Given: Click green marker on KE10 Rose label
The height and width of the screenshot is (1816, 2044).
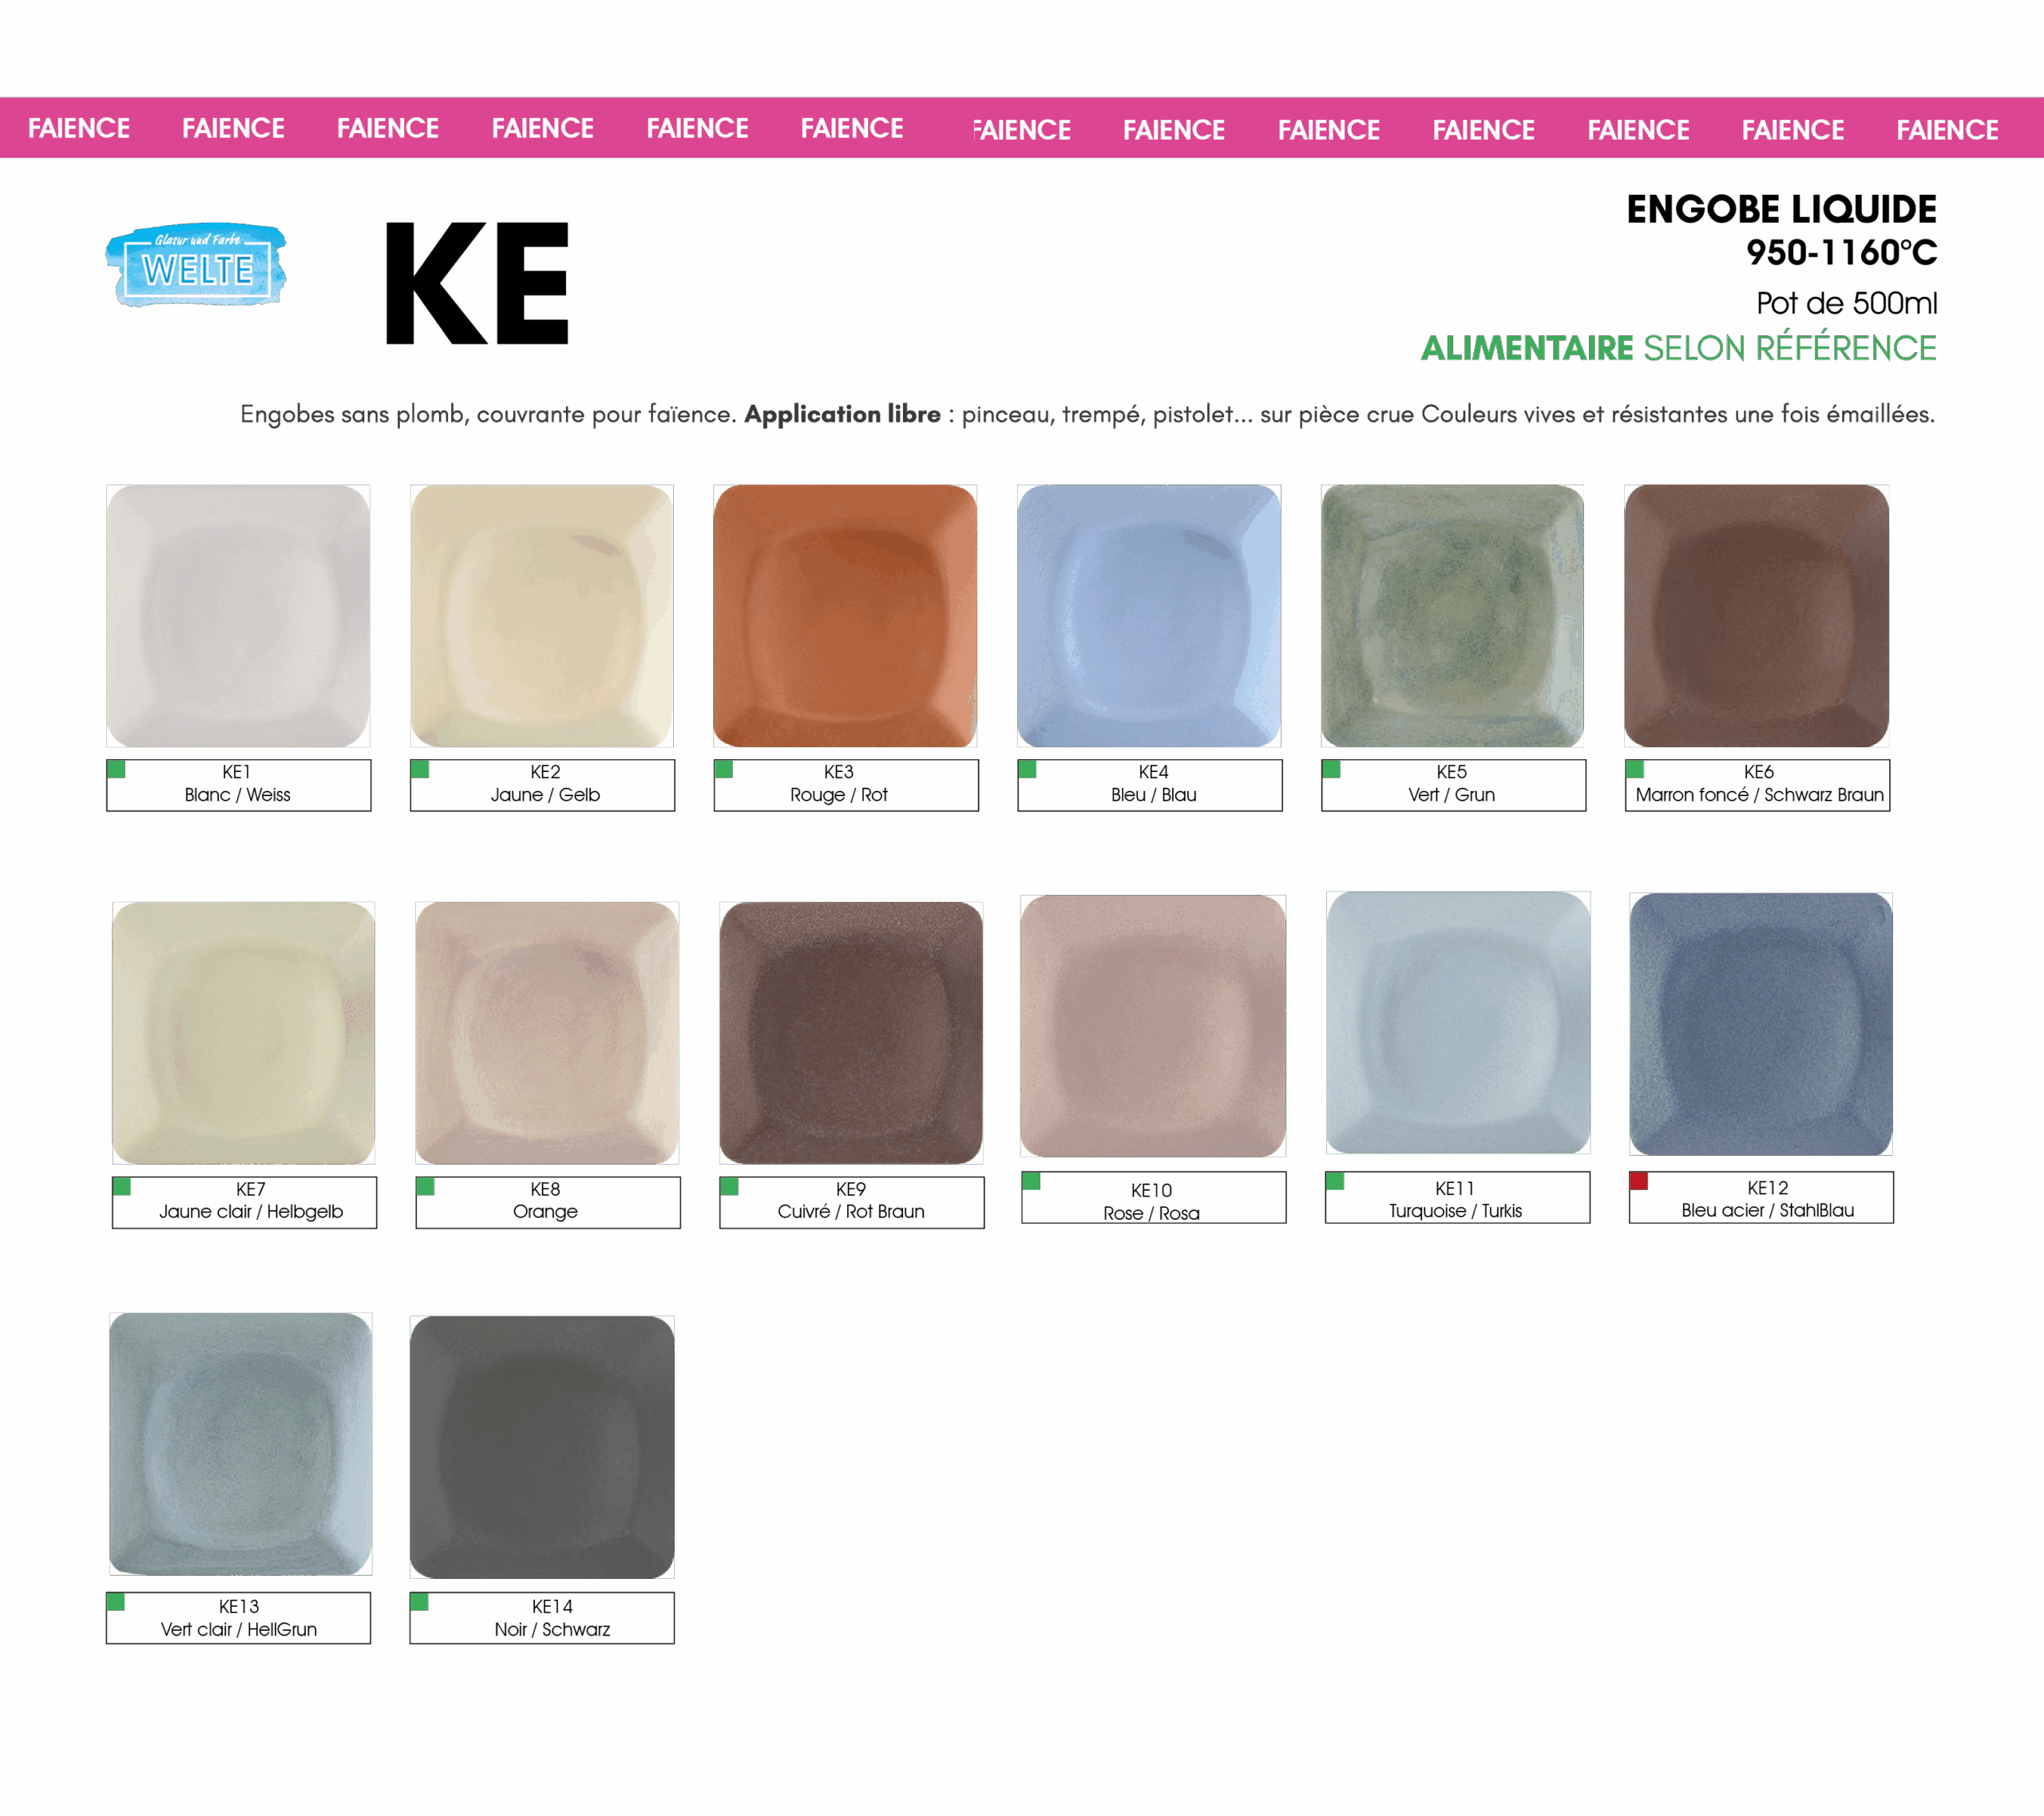Looking at the screenshot, I should pyautogui.click(x=1031, y=1181).
